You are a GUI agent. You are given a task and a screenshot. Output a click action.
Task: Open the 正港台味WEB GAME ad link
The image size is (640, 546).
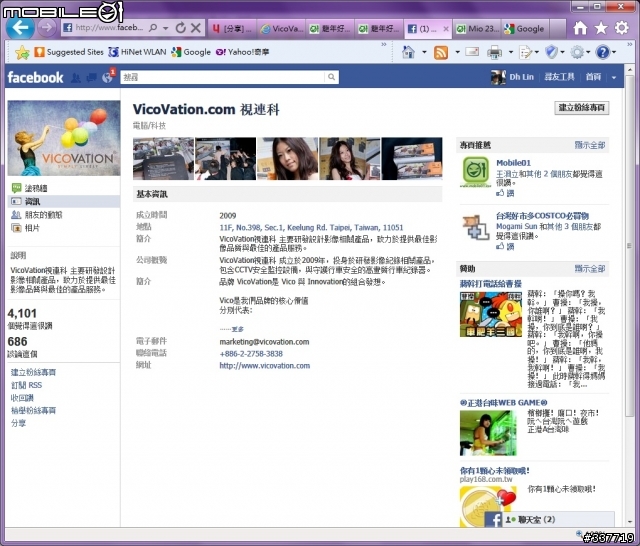point(504,403)
